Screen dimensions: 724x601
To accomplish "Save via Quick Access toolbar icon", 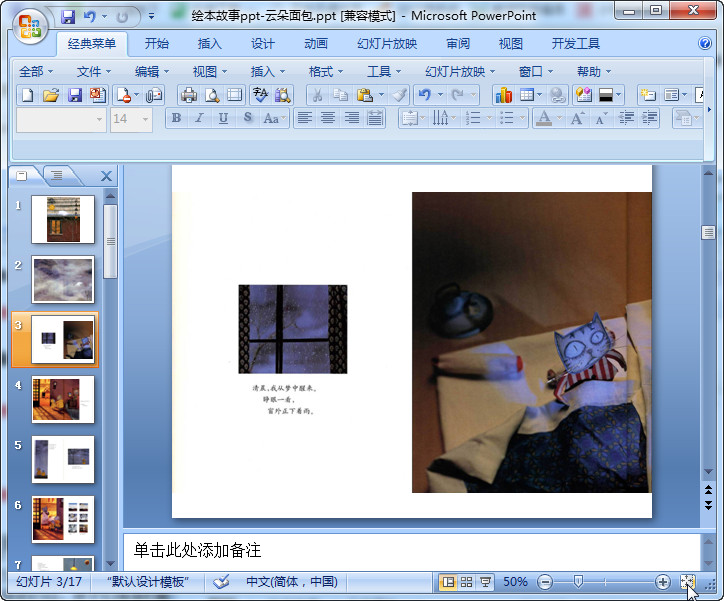I will coord(68,17).
